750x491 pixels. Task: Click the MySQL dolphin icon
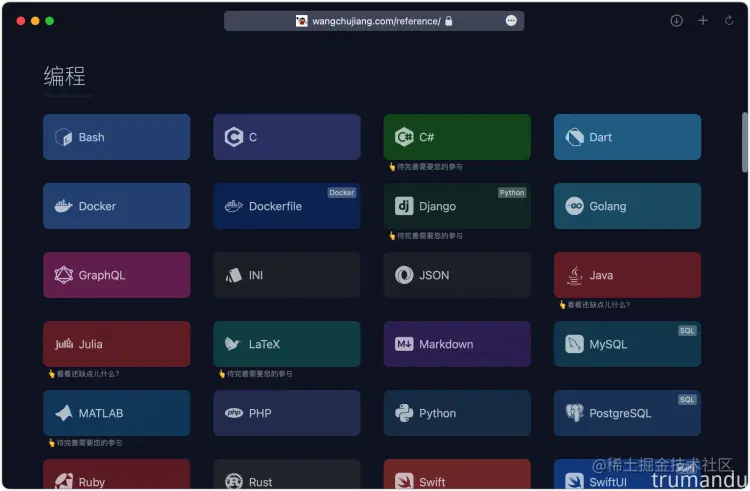(574, 344)
